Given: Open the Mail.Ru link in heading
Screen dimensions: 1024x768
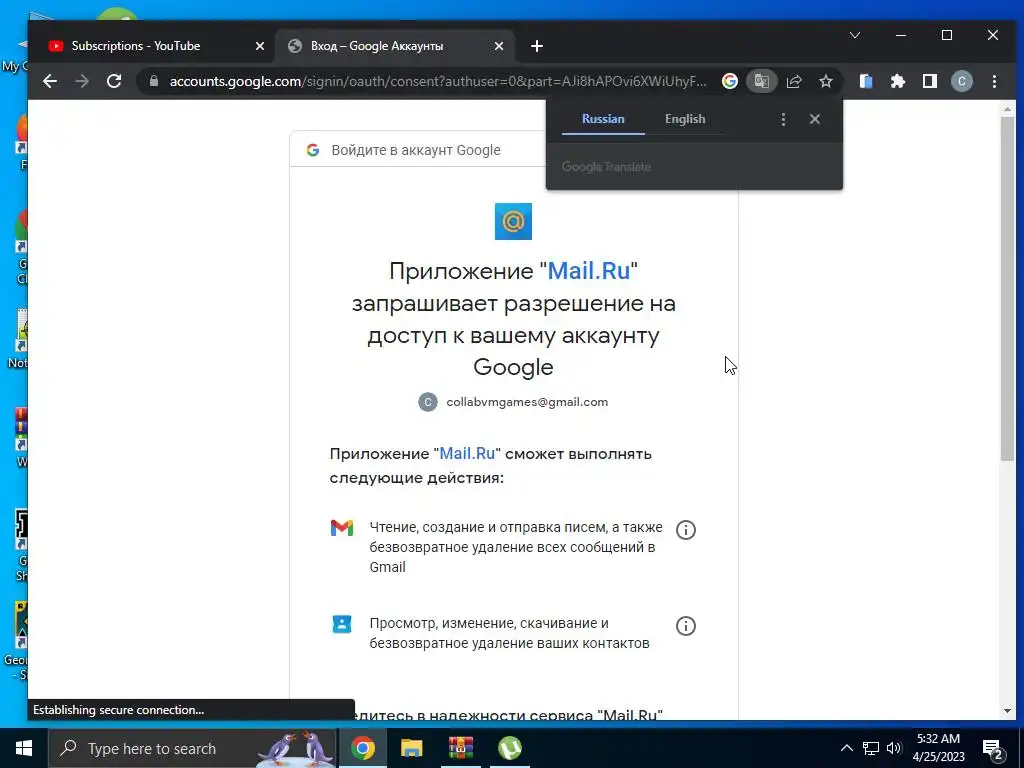Looking at the screenshot, I should point(589,270).
